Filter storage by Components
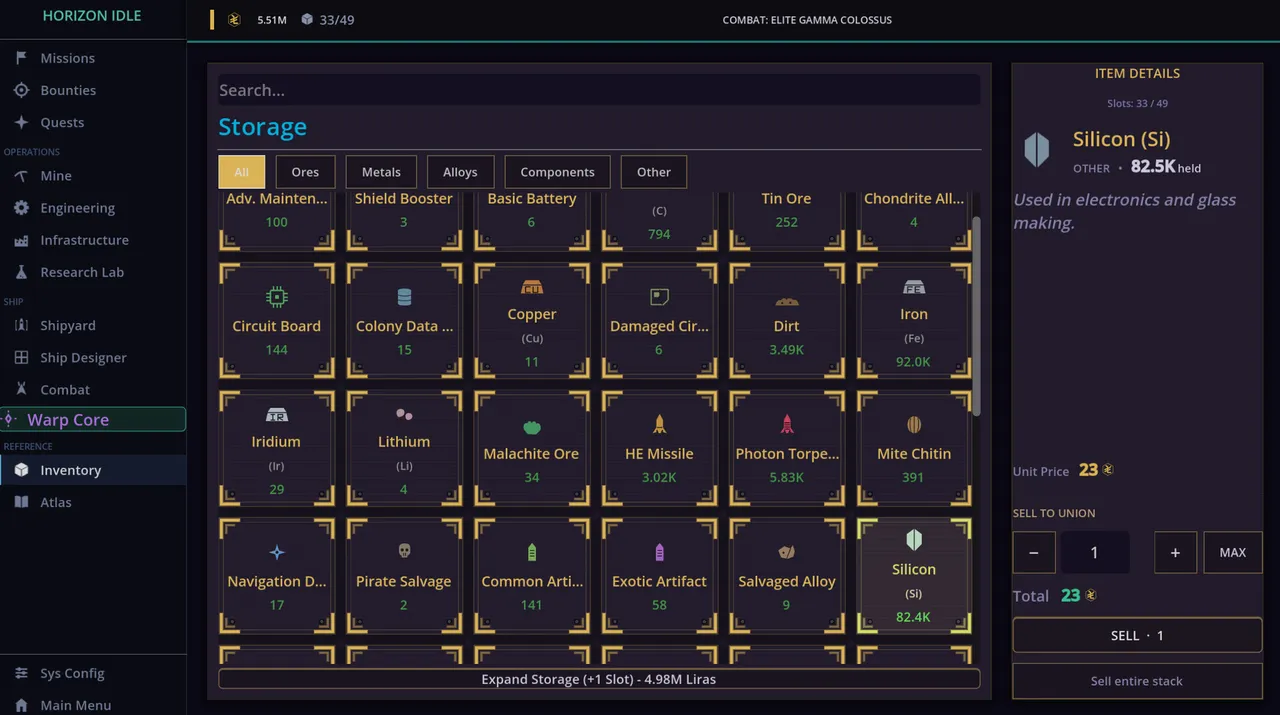 [x=557, y=172]
